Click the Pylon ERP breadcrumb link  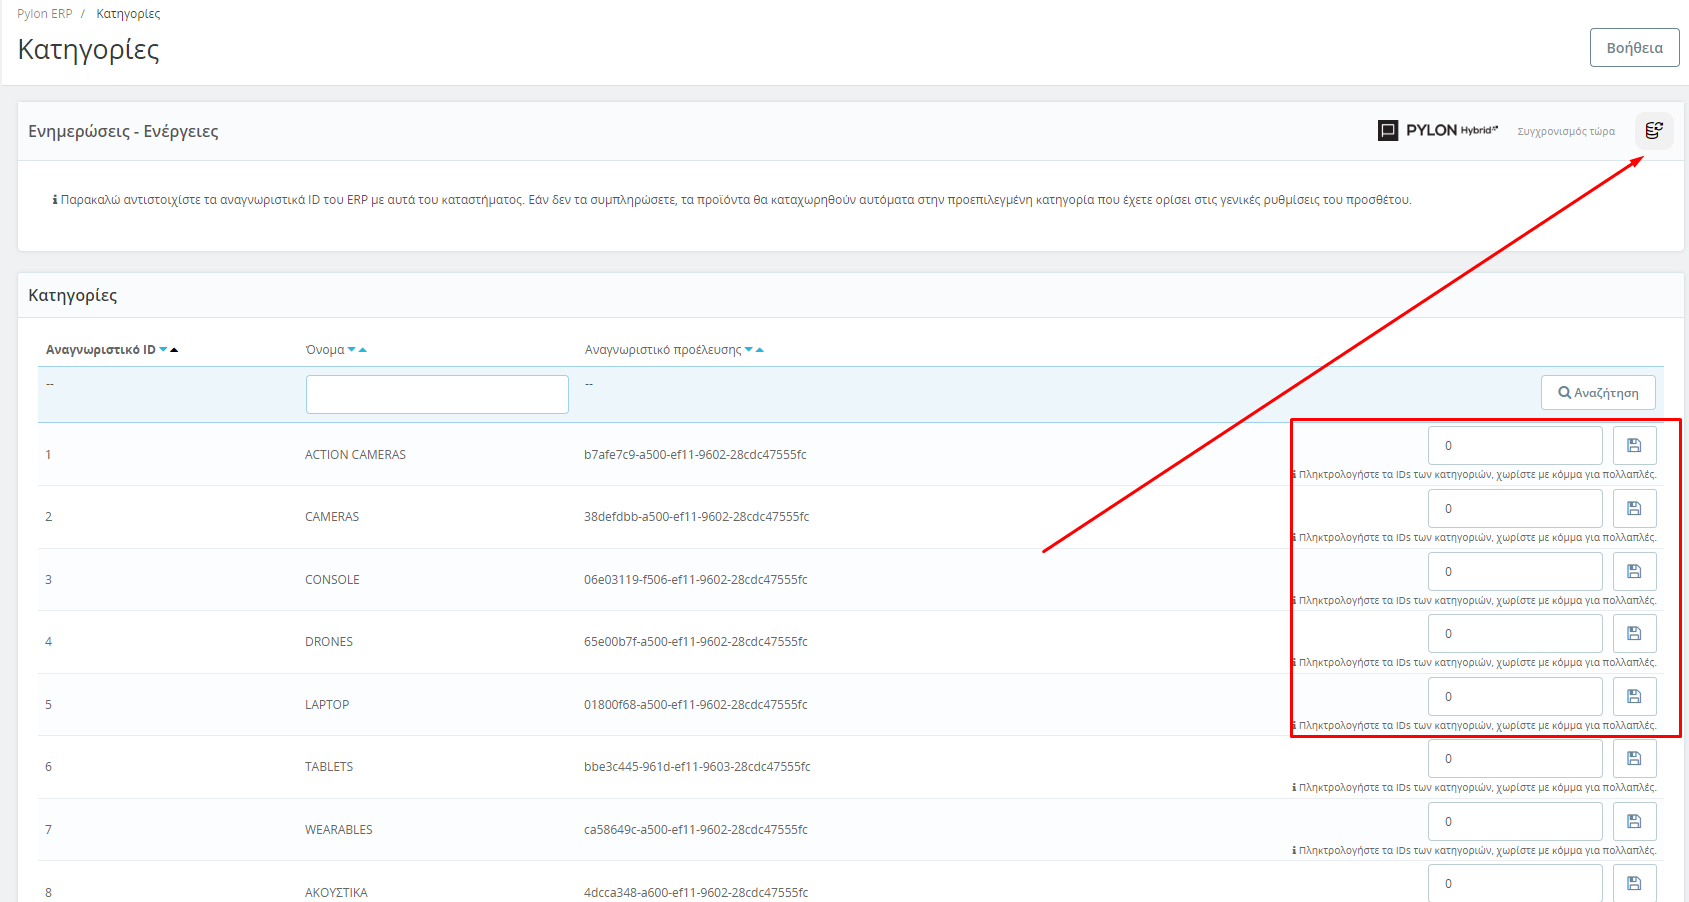coord(44,14)
